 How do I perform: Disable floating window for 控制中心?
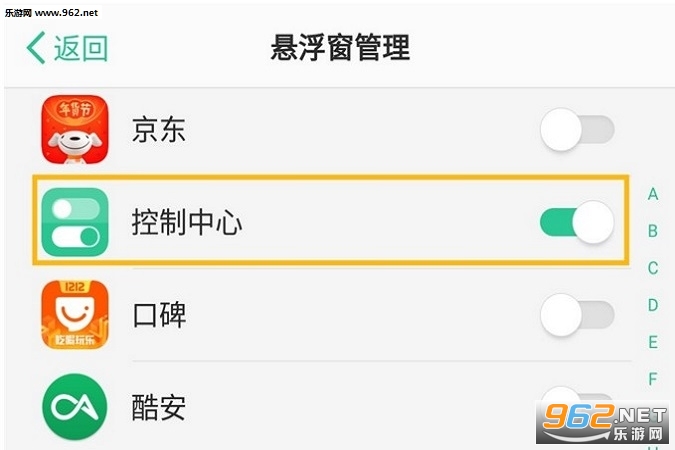577,222
